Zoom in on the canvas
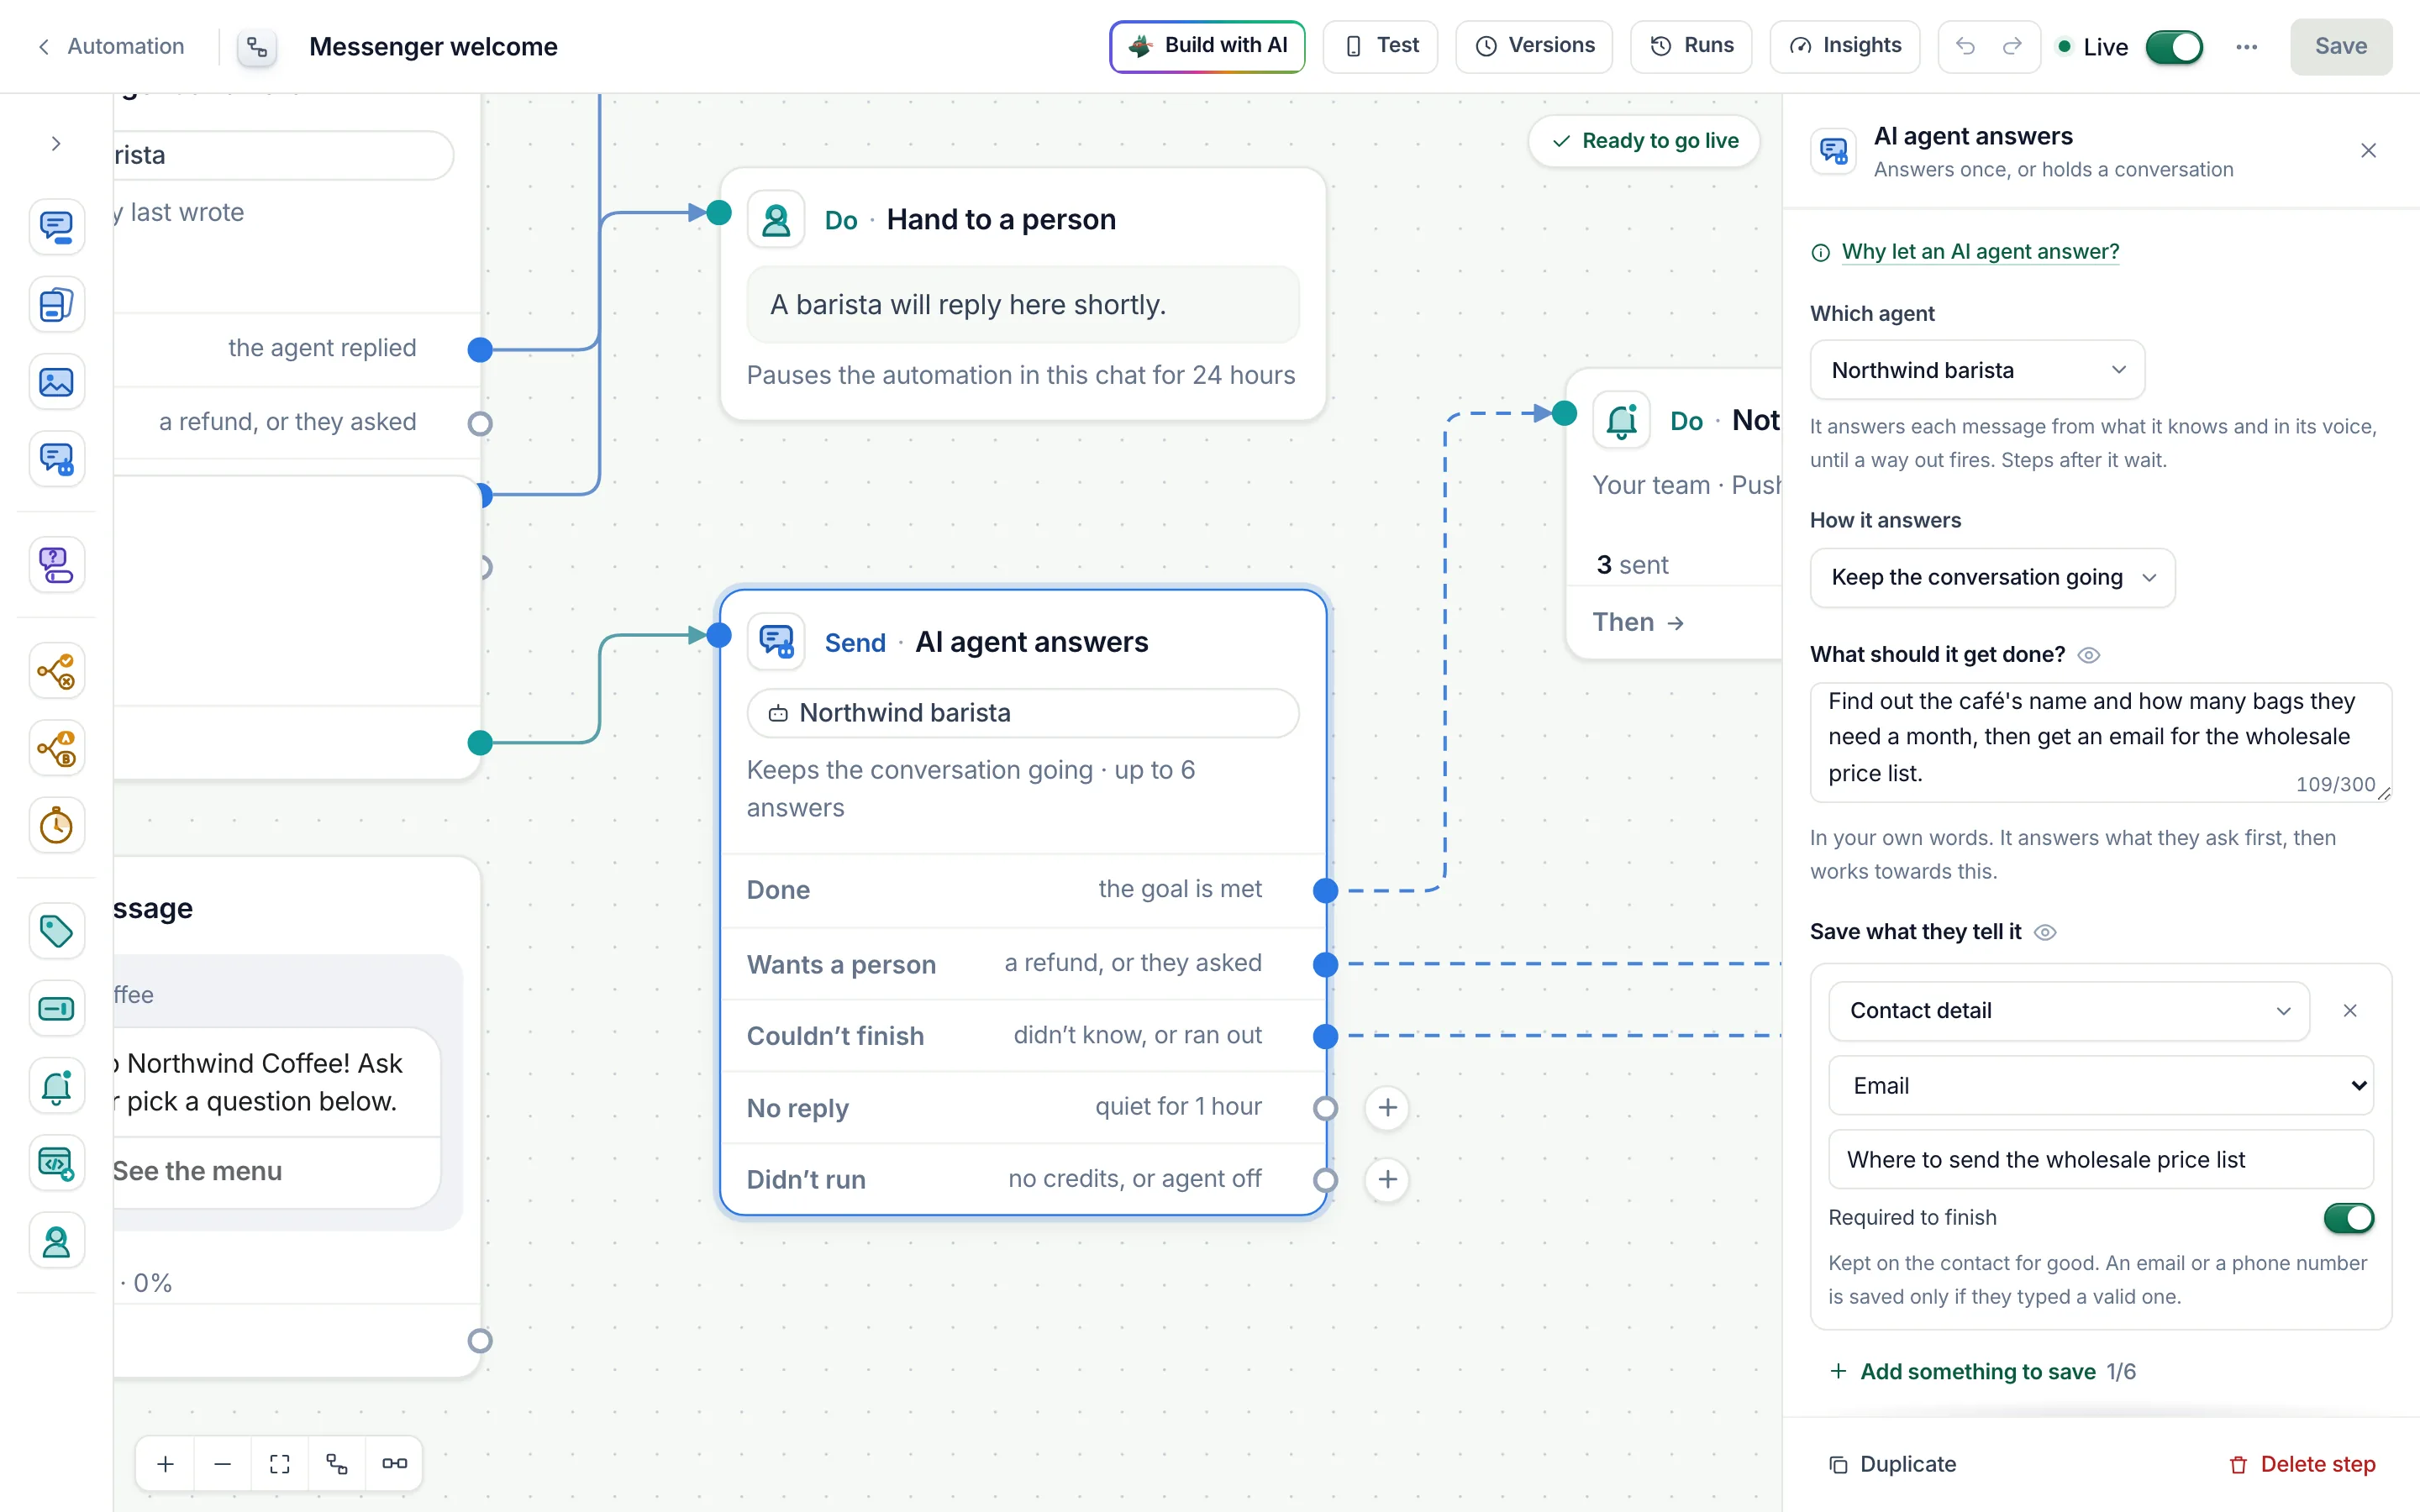Screen dimensions: 2420x1512 coord(166,1464)
